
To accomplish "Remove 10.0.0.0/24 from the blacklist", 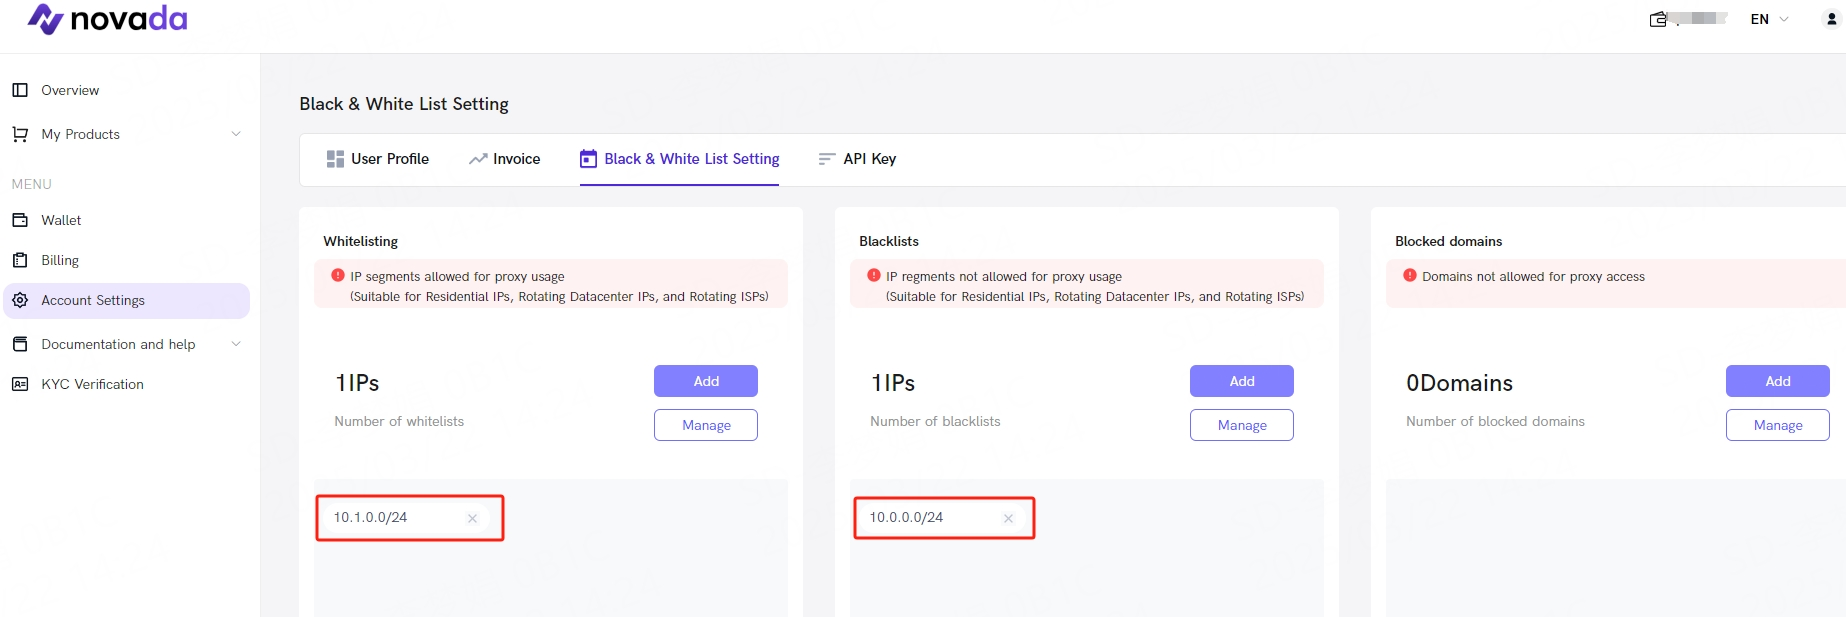I will [1008, 518].
